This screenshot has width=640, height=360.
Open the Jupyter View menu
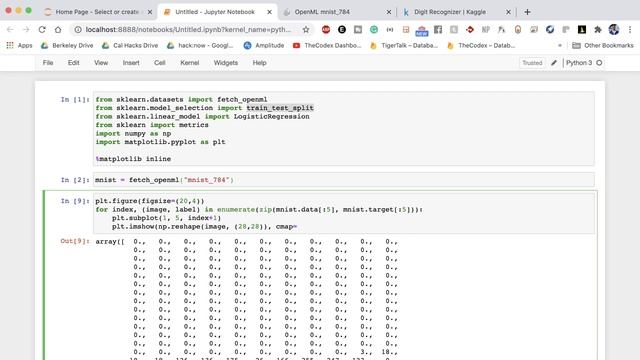(101, 63)
